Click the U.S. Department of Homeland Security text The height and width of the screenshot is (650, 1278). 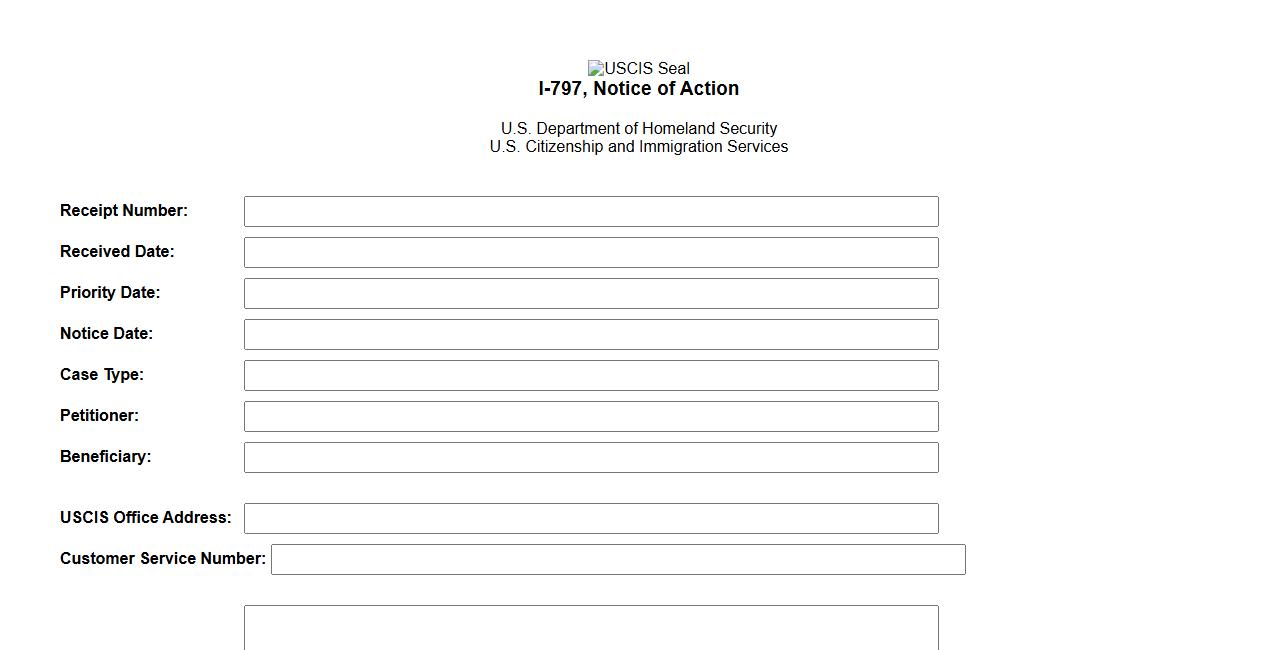pyautogui.click(x=638, y=128)
